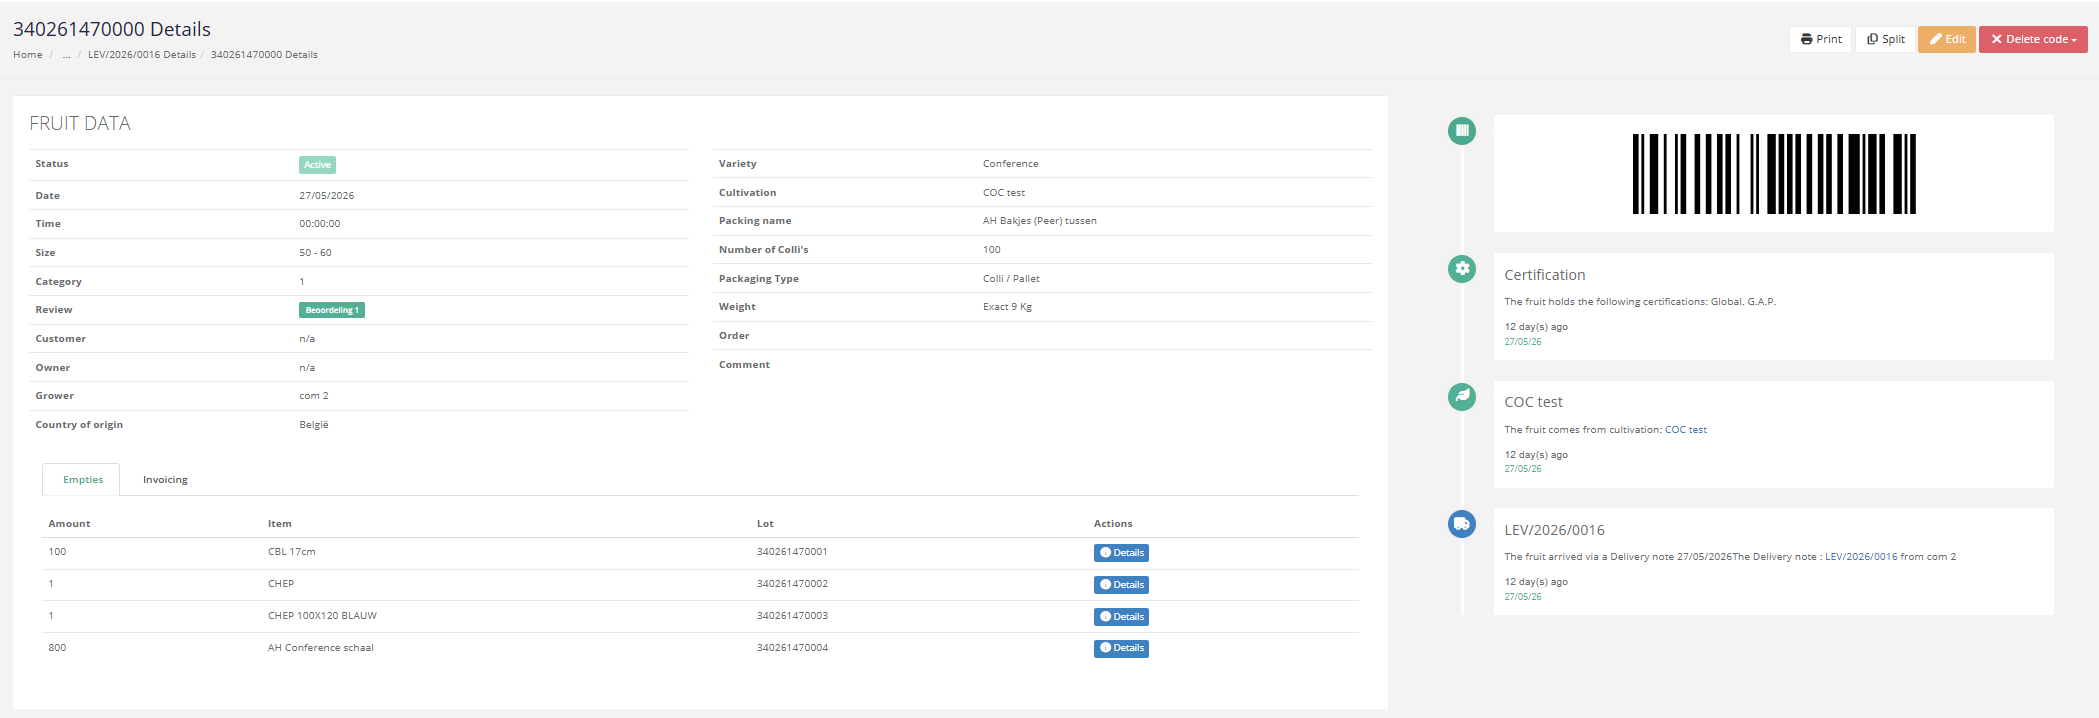The height and width of the screenshot is (718, 2099).
Task: Open the Delete code dropdown
Action: click(2033, 39)
